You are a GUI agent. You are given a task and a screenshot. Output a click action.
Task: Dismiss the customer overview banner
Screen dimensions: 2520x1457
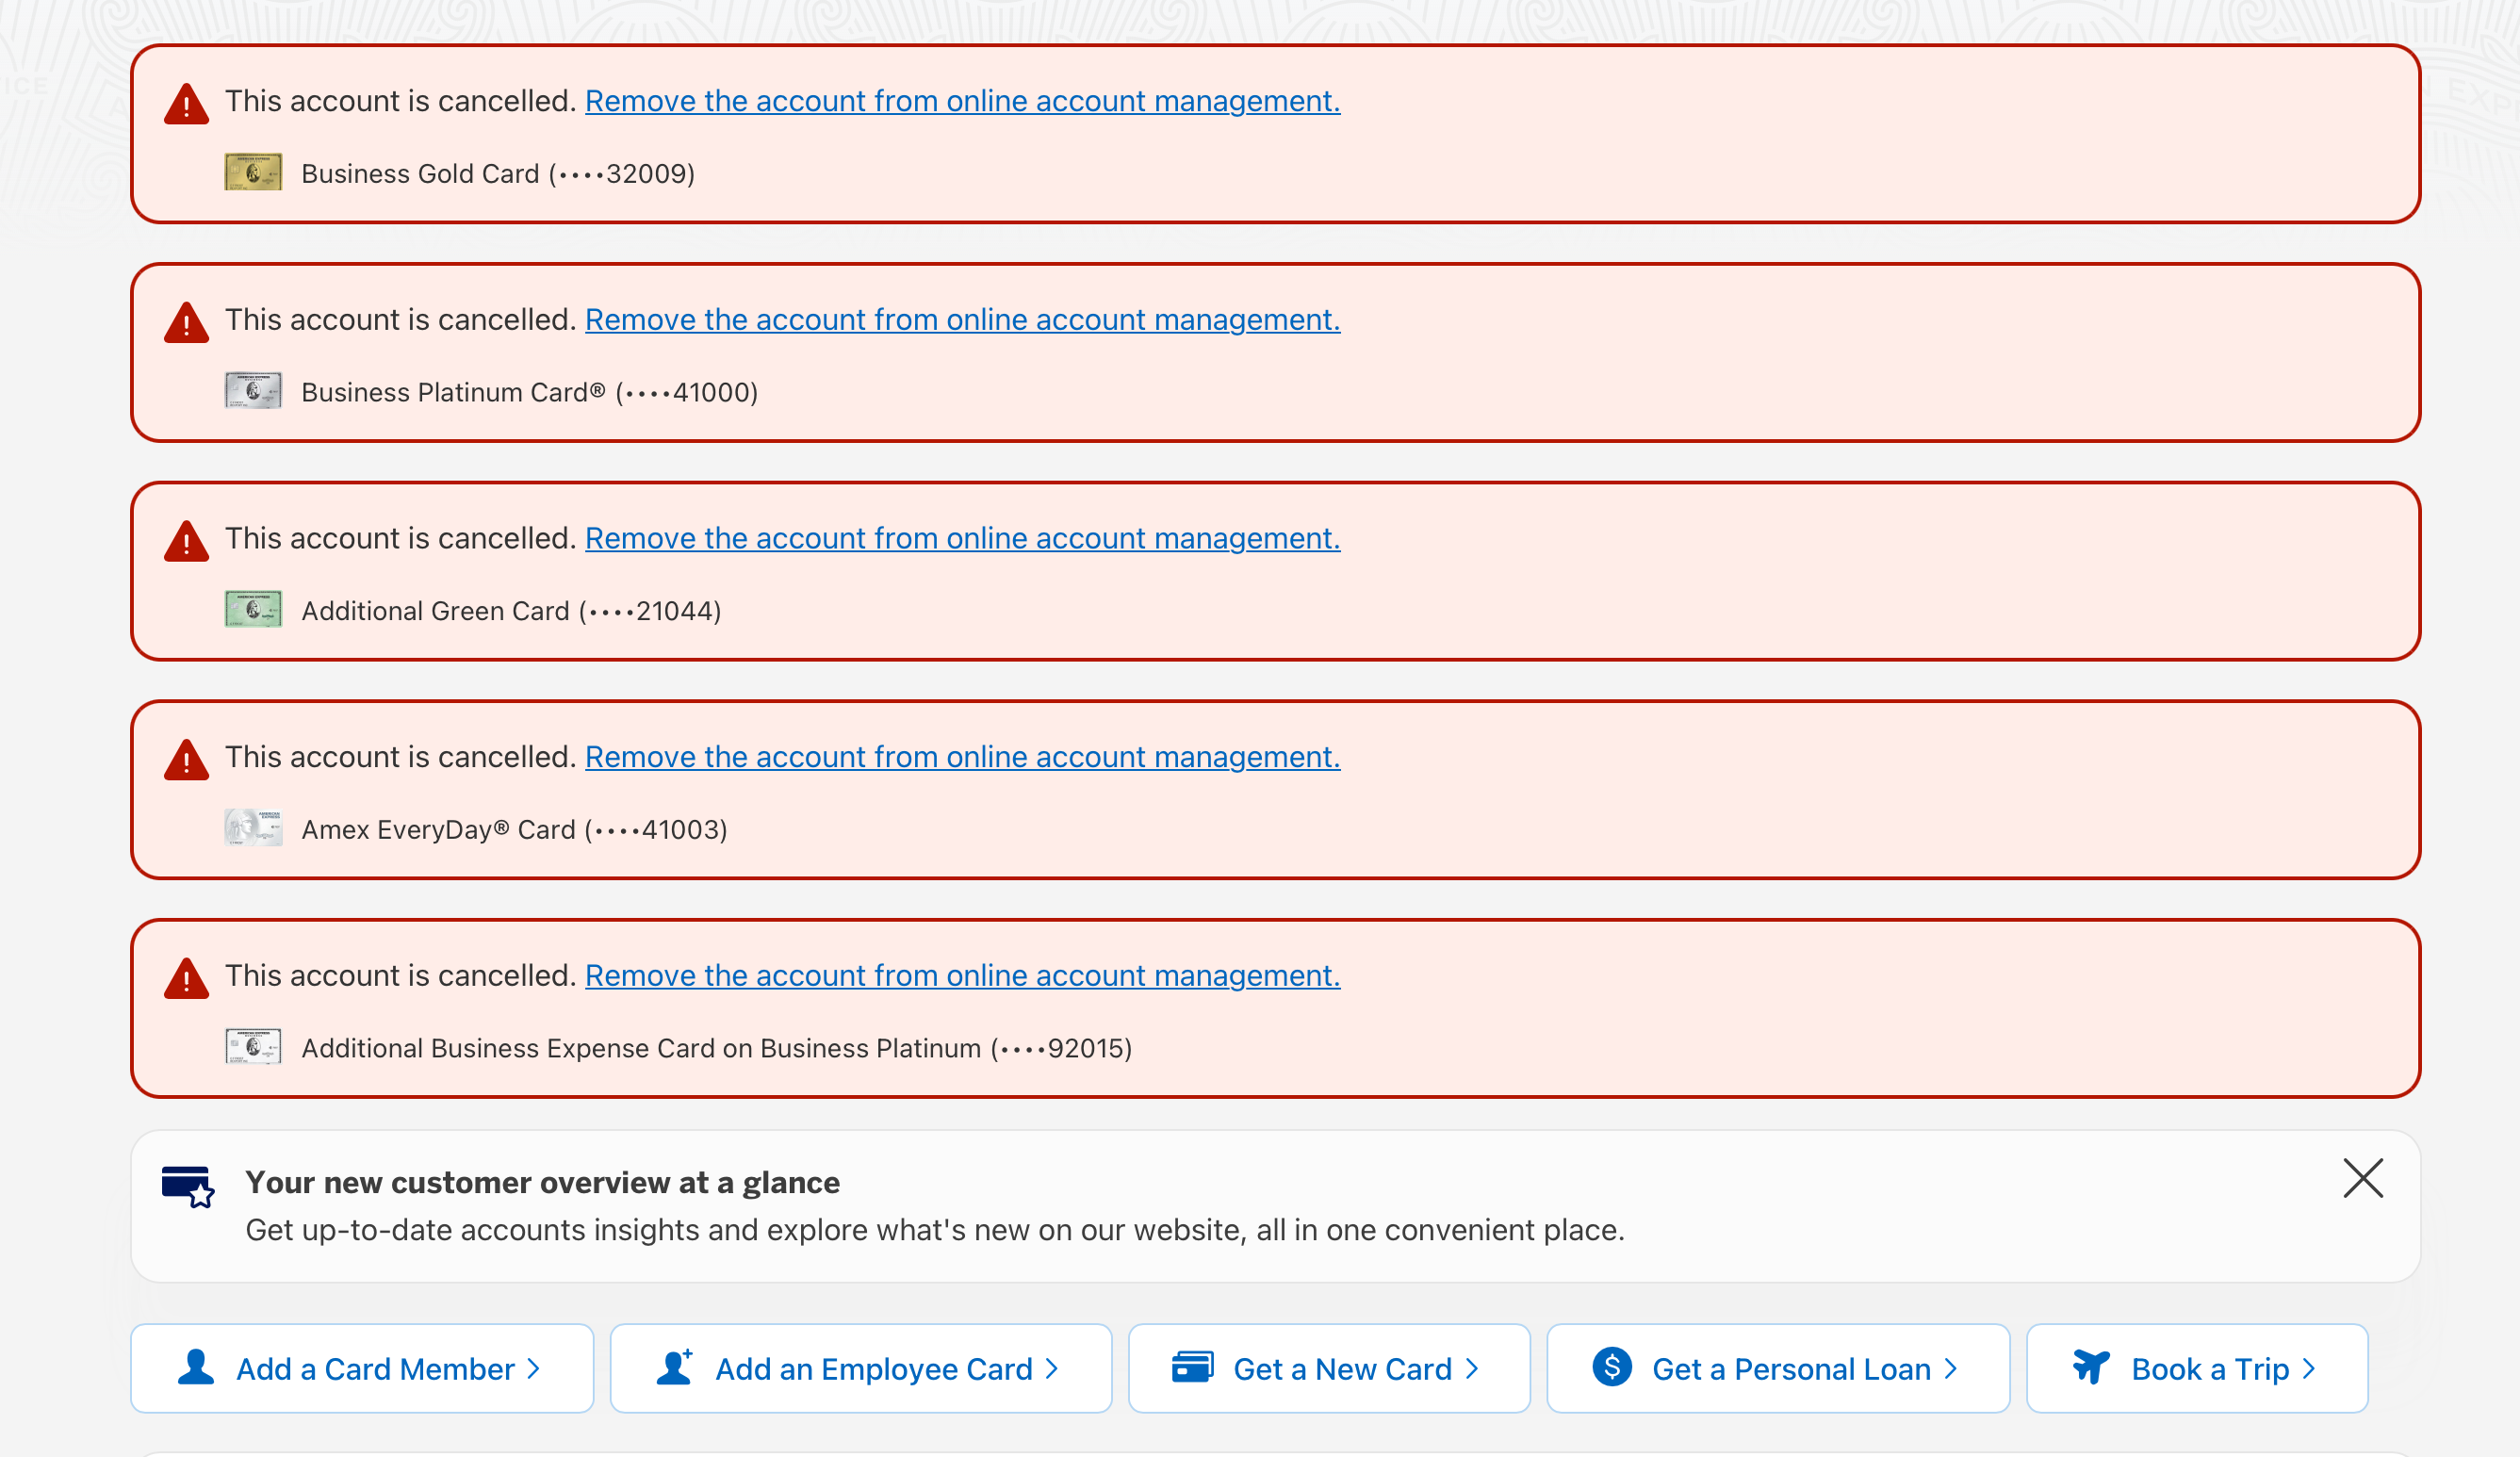point(2363,1178)
